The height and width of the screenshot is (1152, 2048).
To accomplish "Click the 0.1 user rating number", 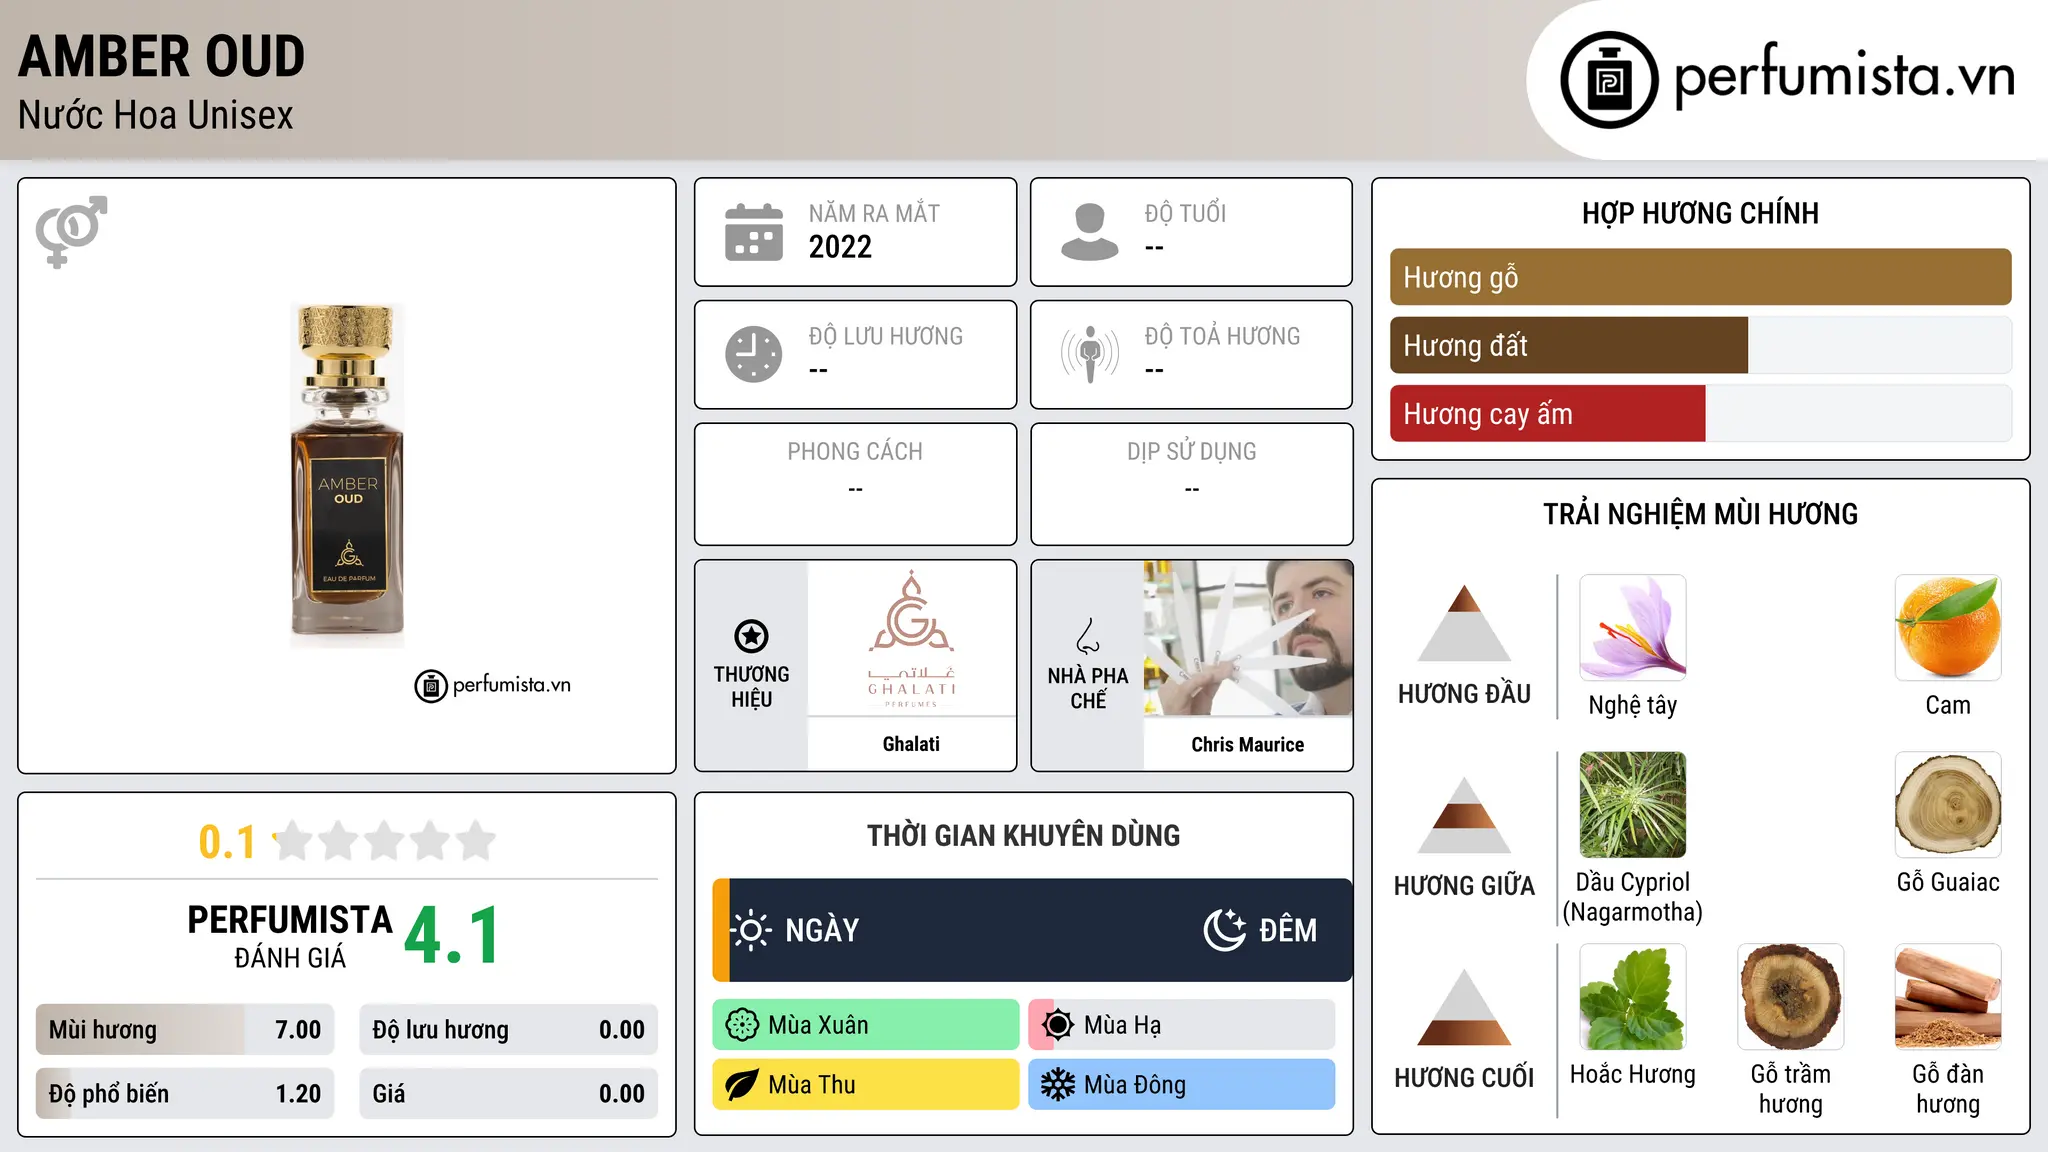I will coord(227,842).
